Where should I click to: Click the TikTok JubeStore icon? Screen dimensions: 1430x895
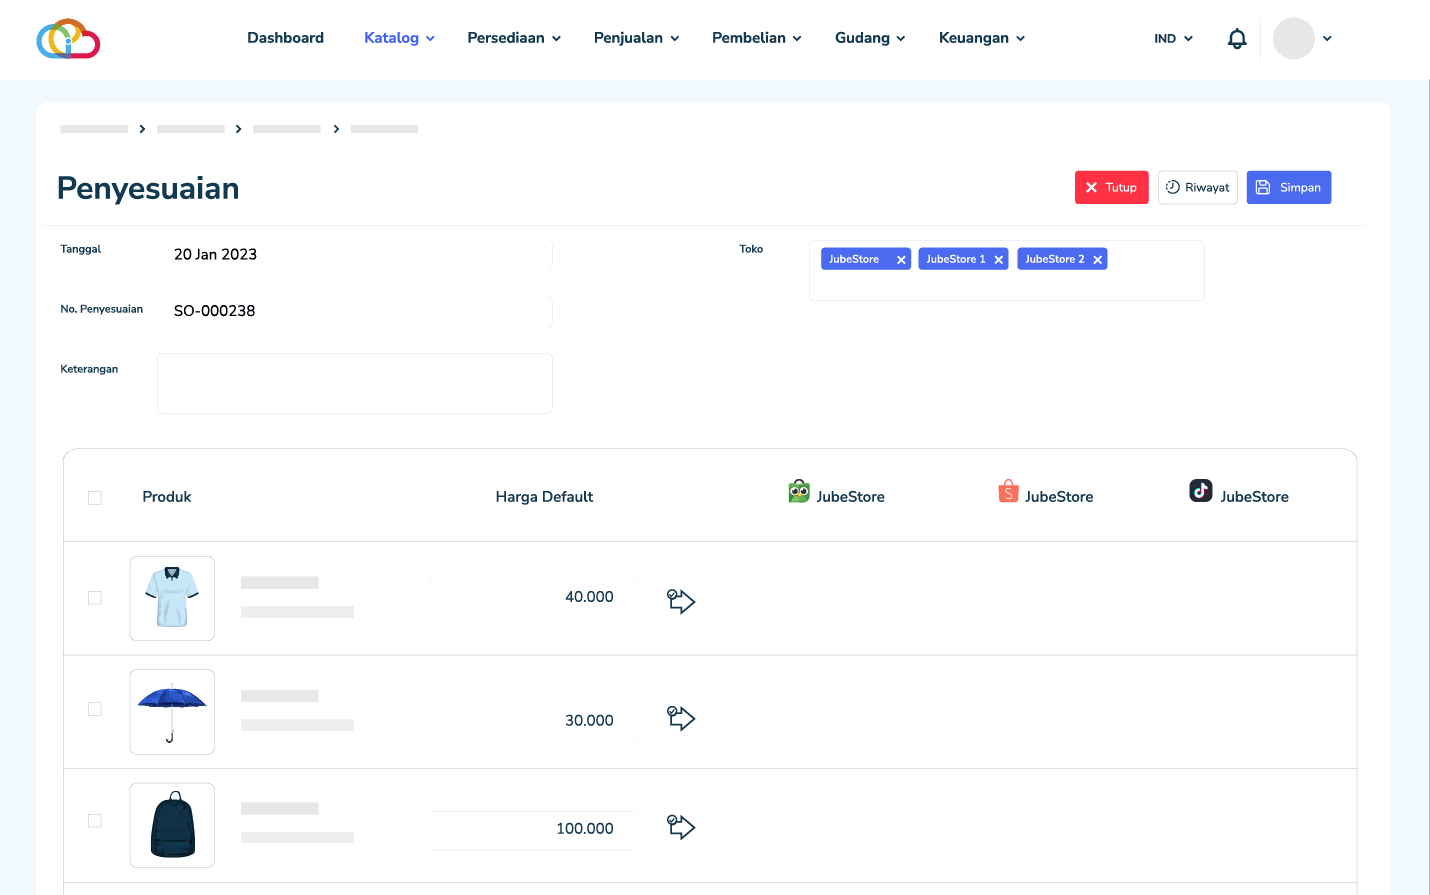coord(1200,491)
